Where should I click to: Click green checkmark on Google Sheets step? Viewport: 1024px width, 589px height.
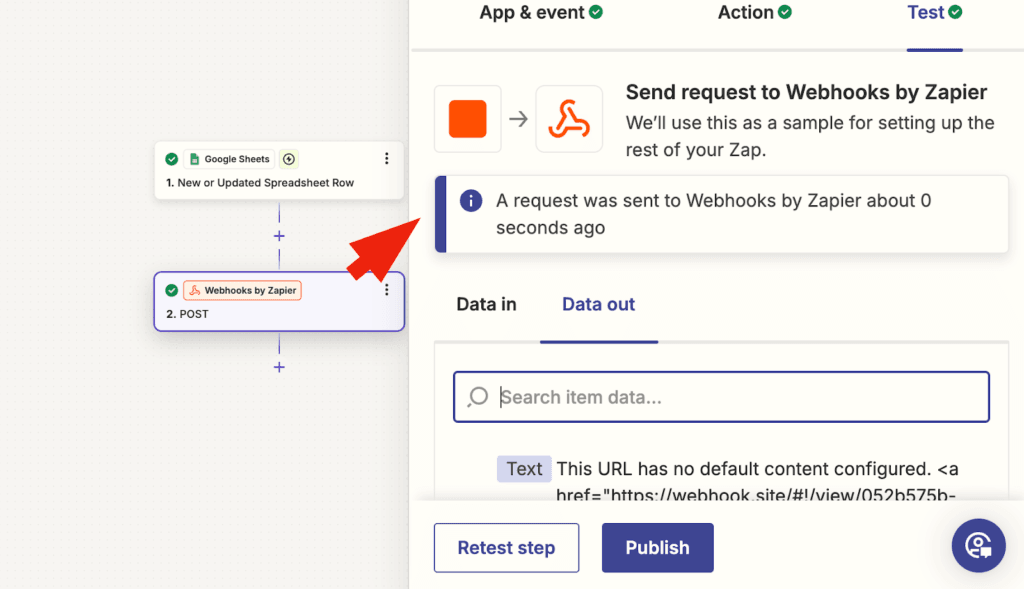172,159
